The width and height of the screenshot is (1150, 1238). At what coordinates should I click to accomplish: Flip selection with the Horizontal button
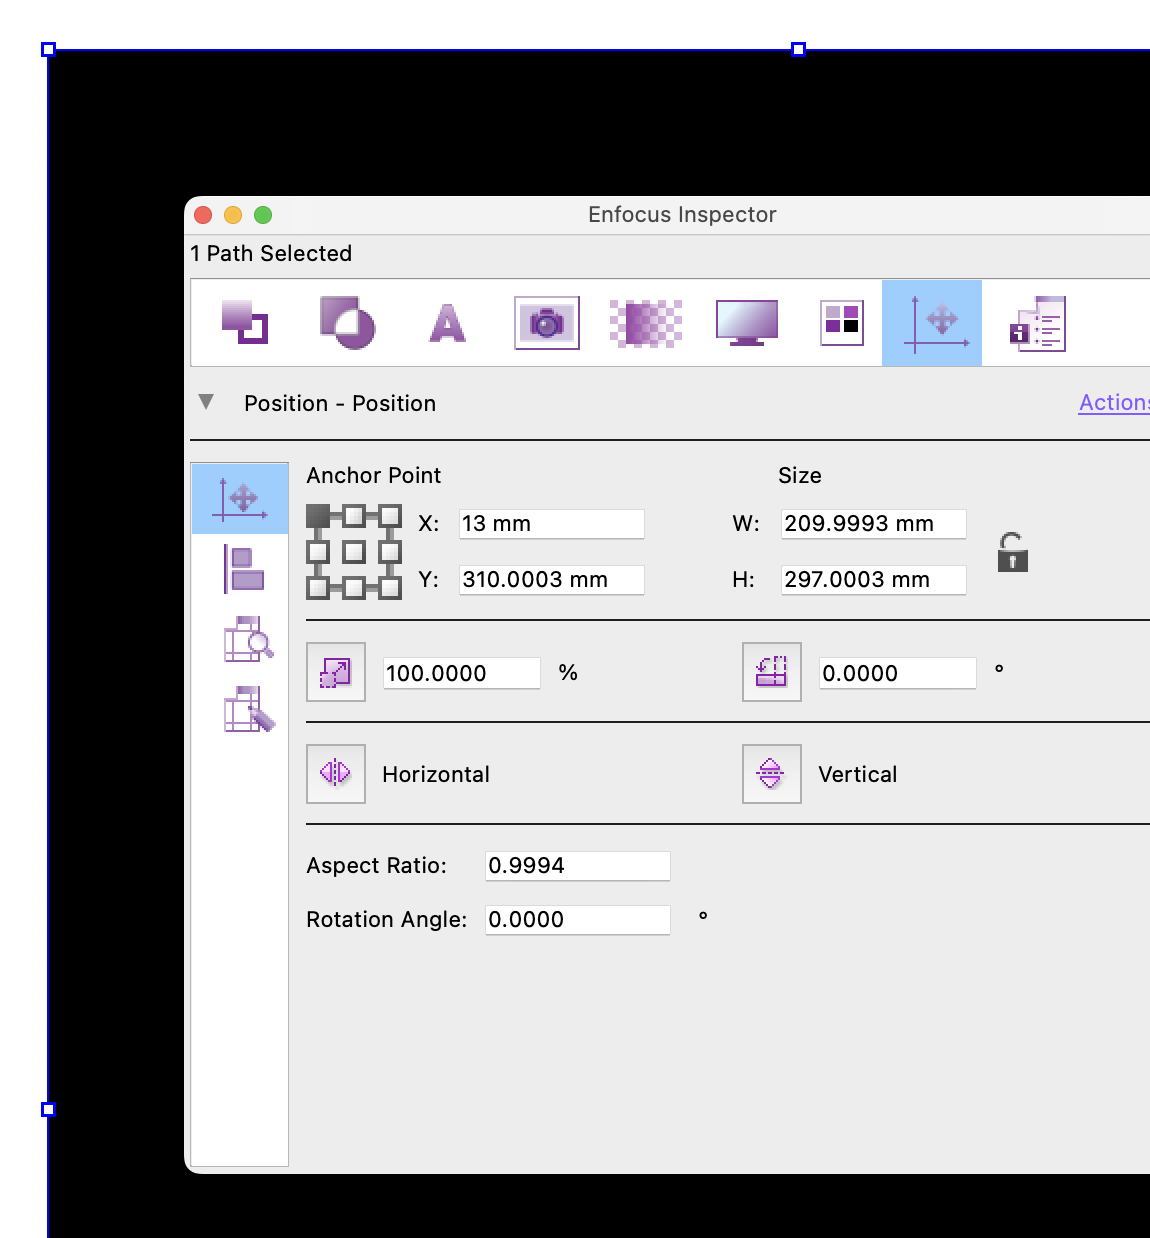336,774
